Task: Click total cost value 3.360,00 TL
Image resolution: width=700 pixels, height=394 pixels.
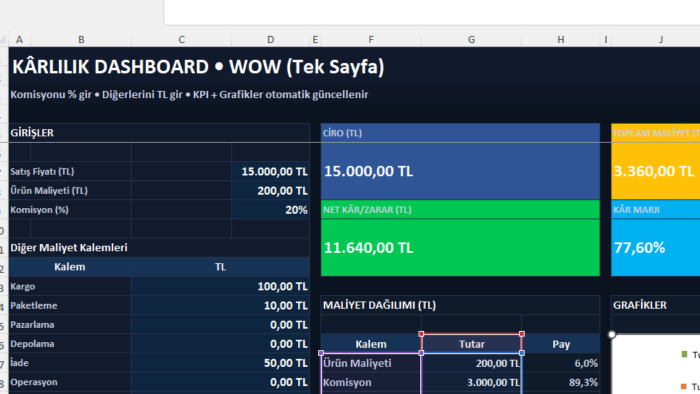Action: click(x=654, y=171)
